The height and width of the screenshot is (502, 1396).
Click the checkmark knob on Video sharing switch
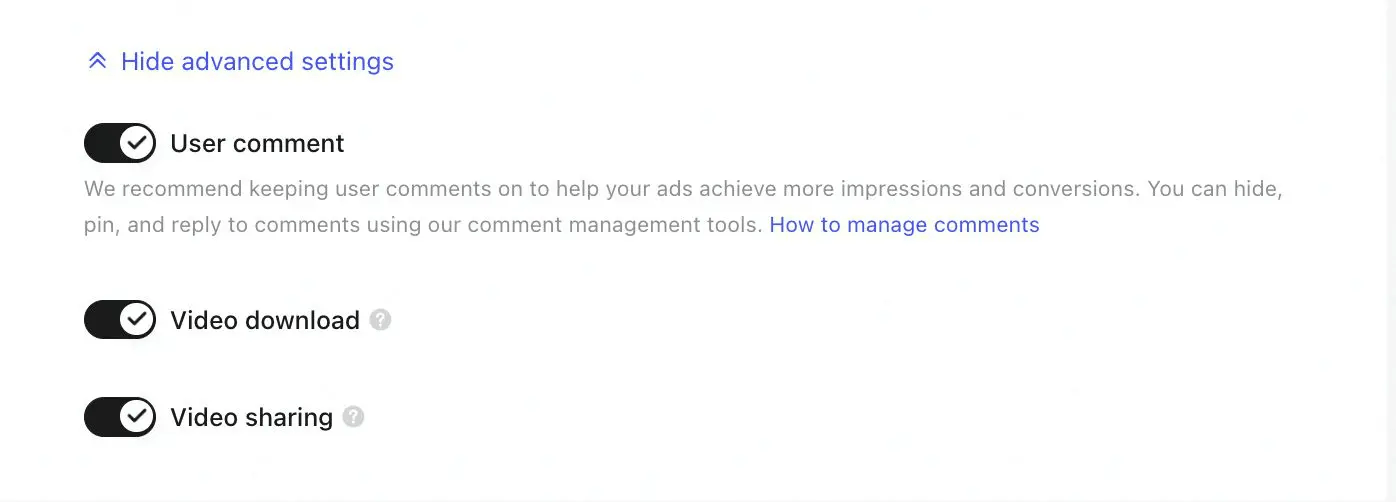tap(137, 417)
